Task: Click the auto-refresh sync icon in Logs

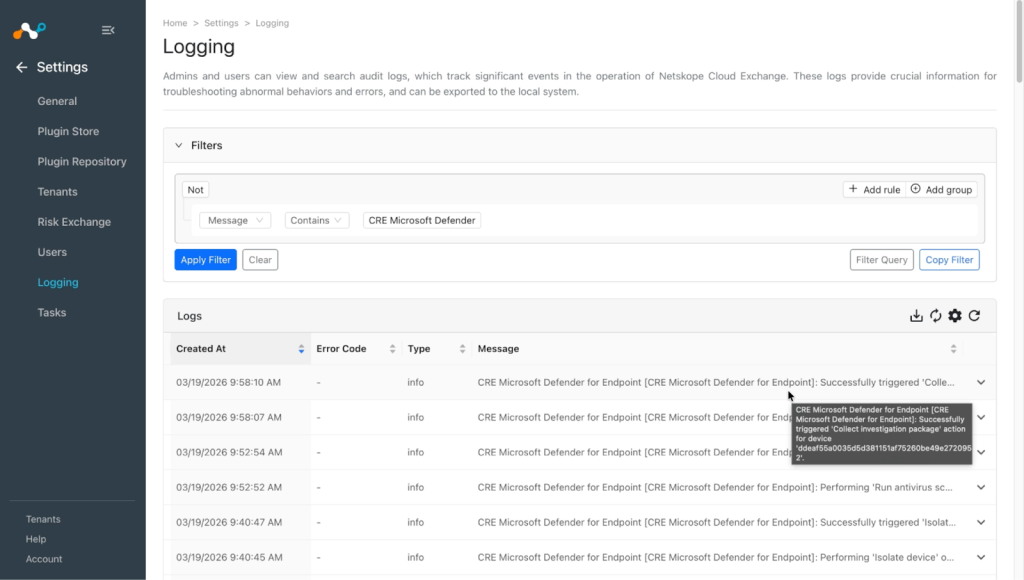Action: click(x=936, y=316)
